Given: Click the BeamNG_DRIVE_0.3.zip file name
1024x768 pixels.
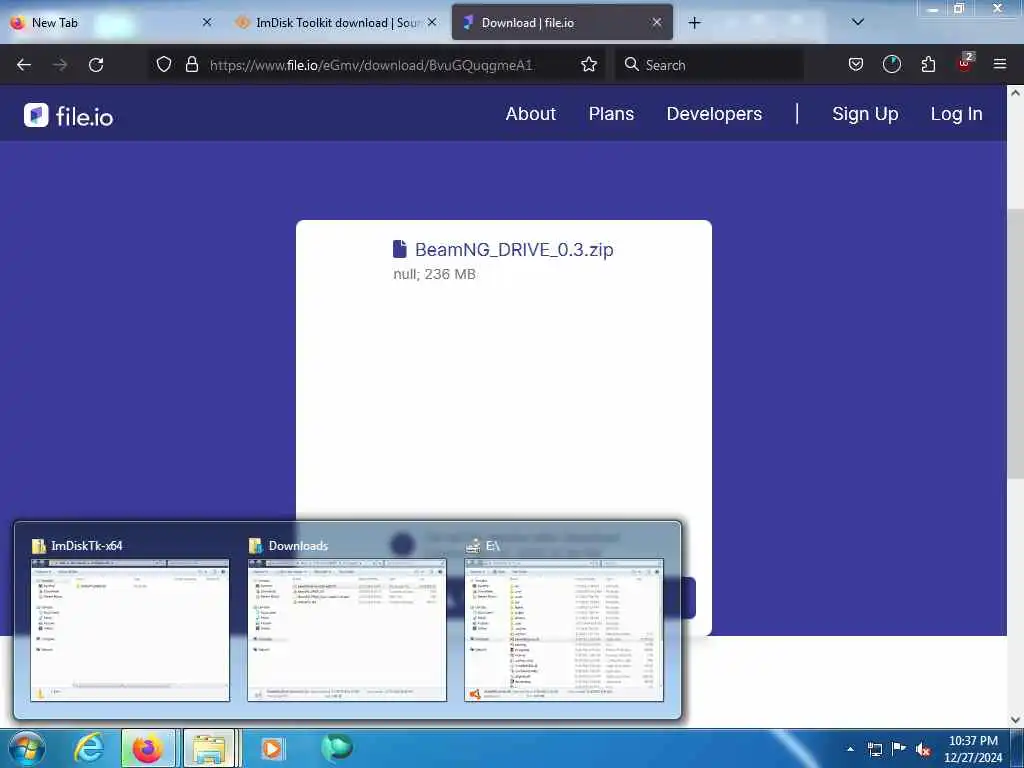Looking at the screenshot, I should point(514,249).
